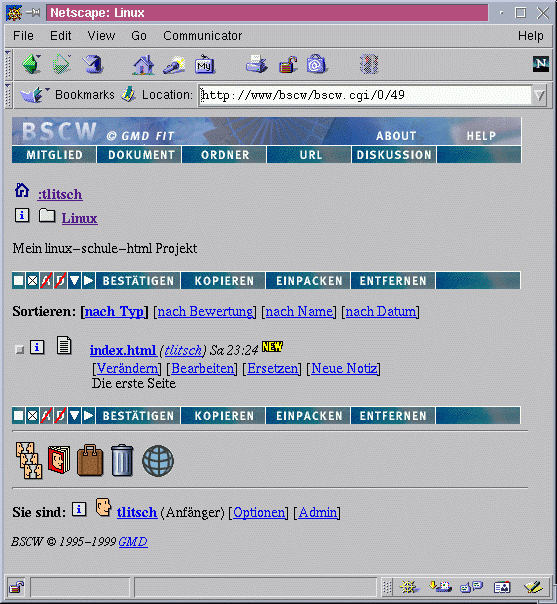Click ORDNER in BSCW banner
This screenshot has width=557, height=604.
(224, 154)
